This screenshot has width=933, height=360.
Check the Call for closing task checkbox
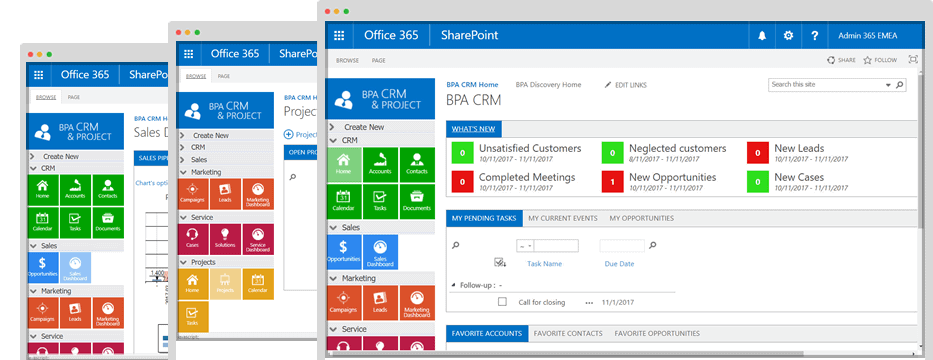502,302
